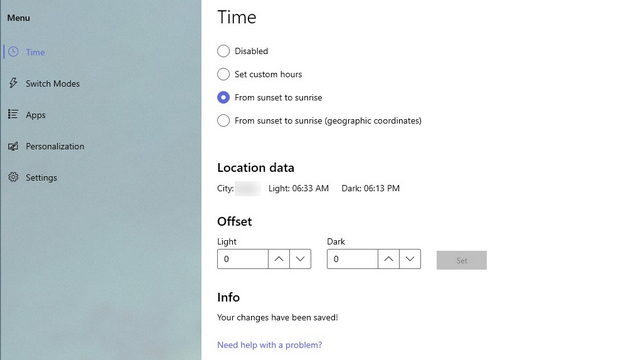Screen dimensions: 640x360
Task: Click the Light: 06:33 AM text
Action: click(x=298, y=188)
